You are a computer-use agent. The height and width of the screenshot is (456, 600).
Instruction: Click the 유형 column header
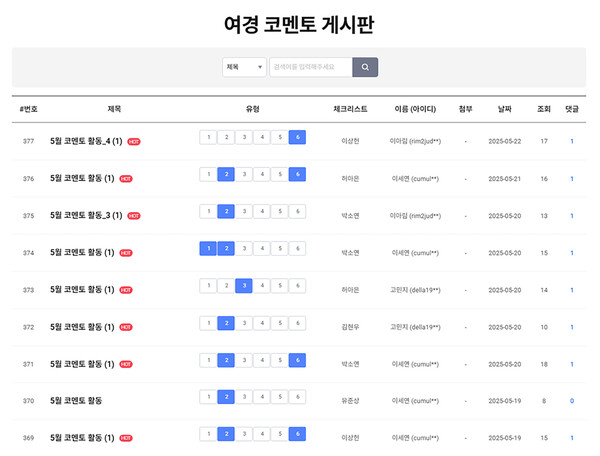pyautogui.click(x=253, y=109)
